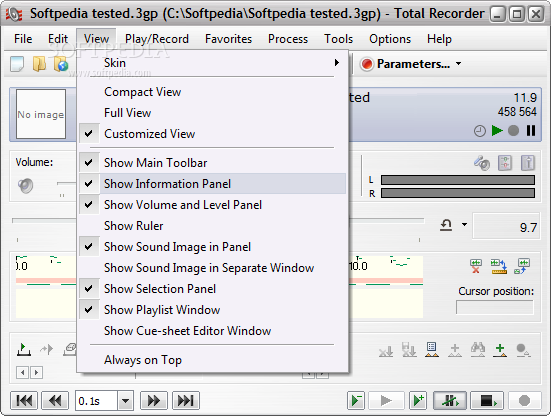Image resolution: width=551 pixels, height=416 pixels.
Task: Expand the Skin submenu
Action: 212,63
